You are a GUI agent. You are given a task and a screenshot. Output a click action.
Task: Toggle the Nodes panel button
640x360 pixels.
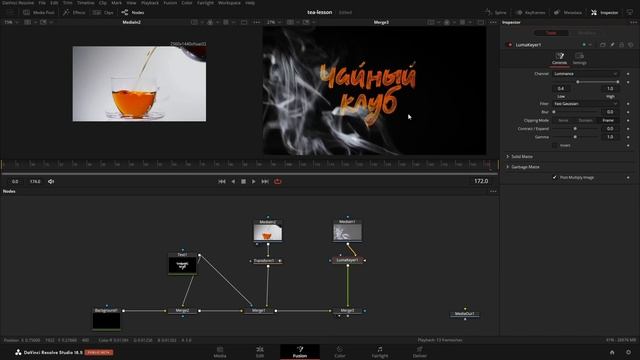pyautogui.click(x=133, y=13)
